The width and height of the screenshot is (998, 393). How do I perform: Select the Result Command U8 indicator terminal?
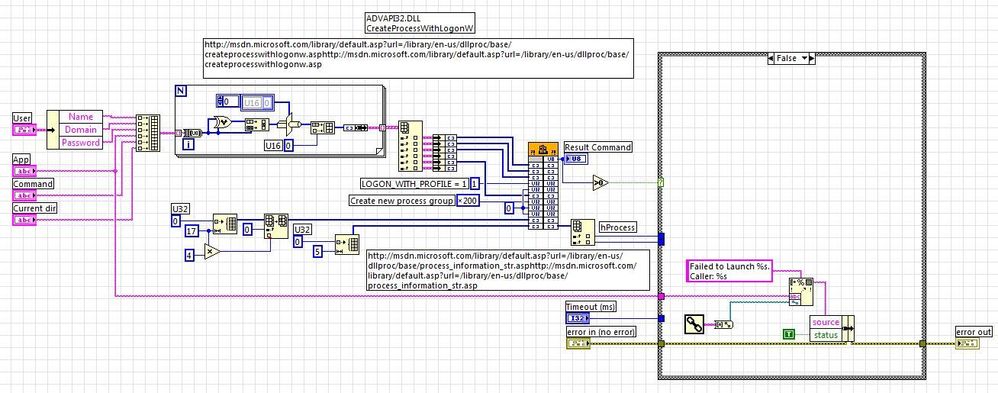click(x=577, y=159)
